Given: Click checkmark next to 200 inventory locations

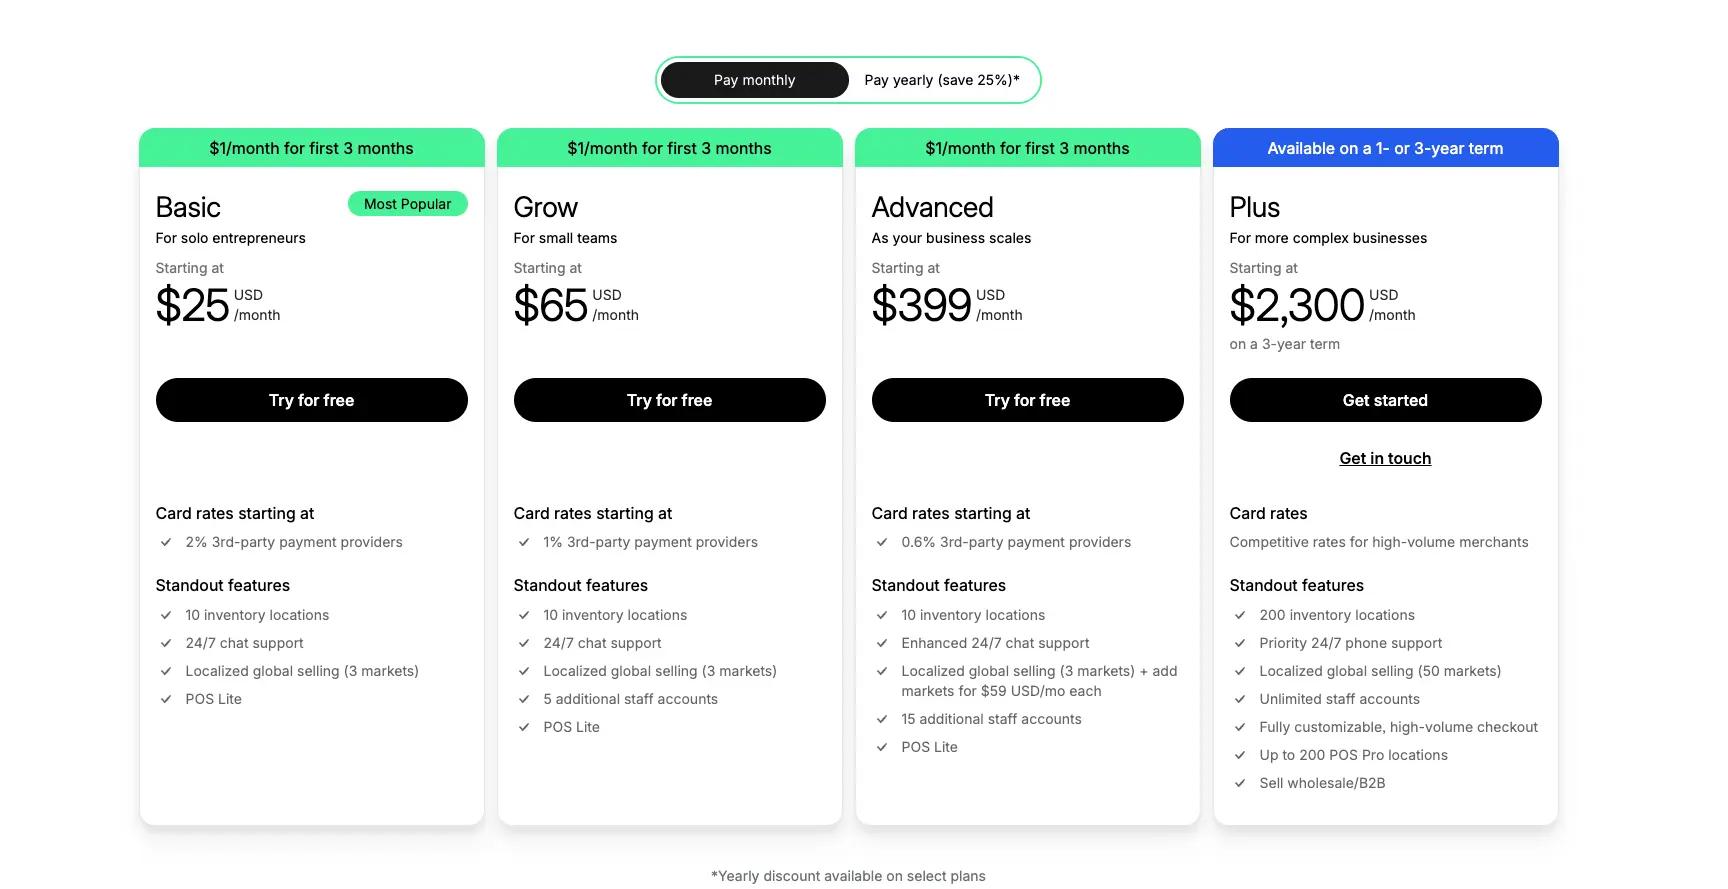Looking at the screenshot, I should 1240,615.
